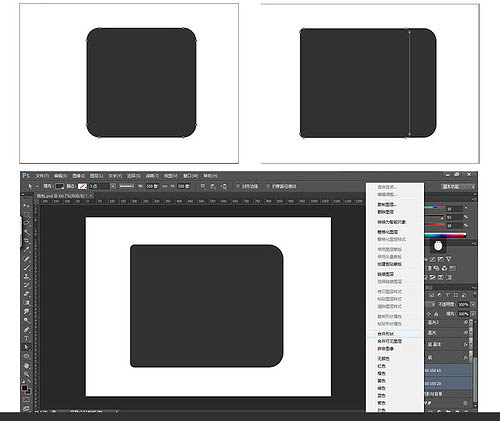500x421 pixels.
Task: Click the width W input field
Action: click(x=152, y=186)
